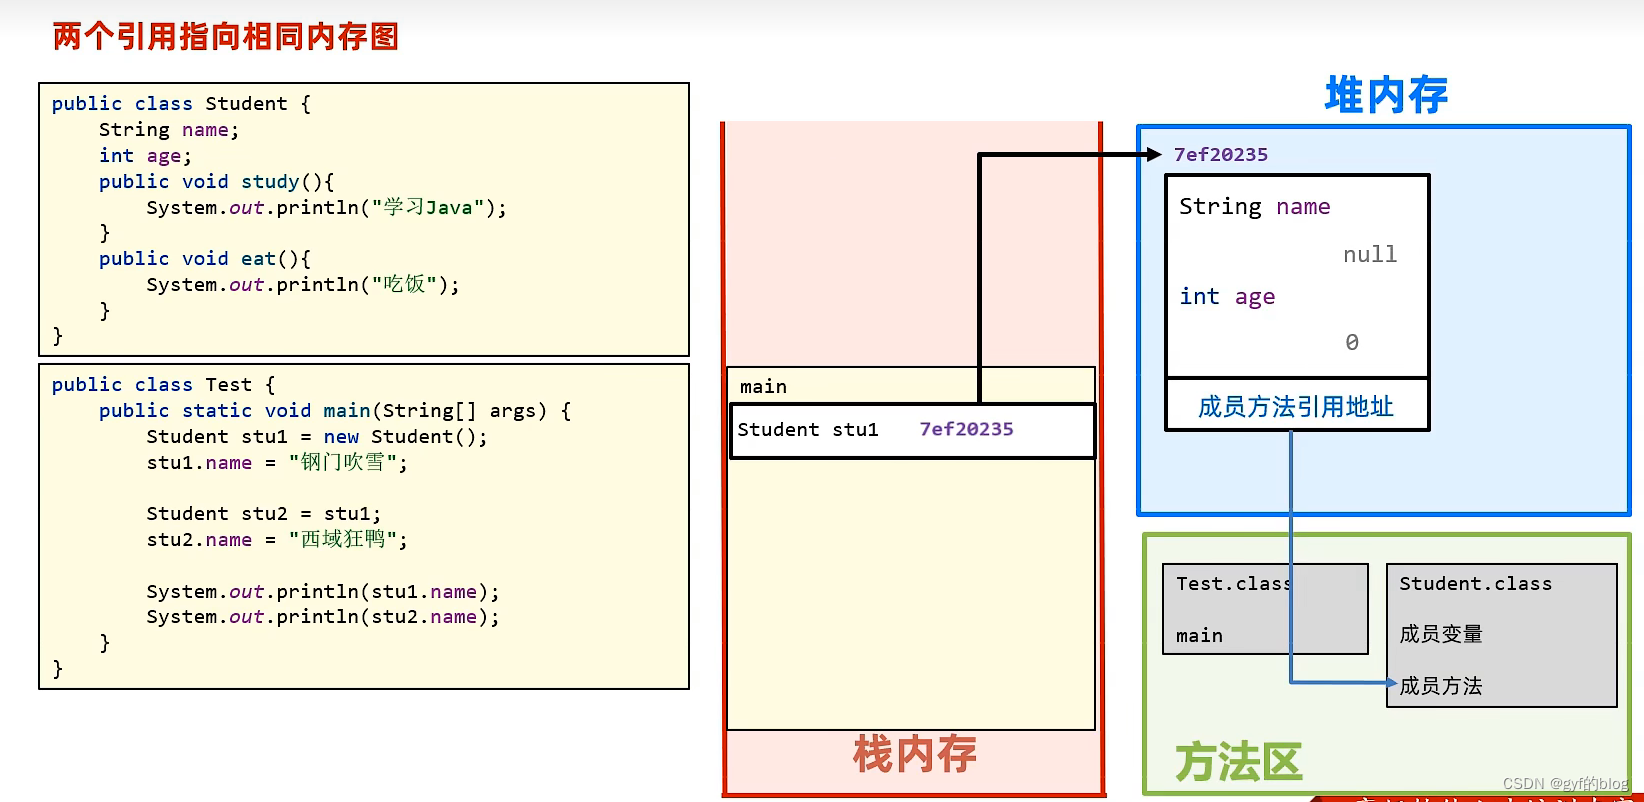Click the 'Student.class' label

(1475, 584)
